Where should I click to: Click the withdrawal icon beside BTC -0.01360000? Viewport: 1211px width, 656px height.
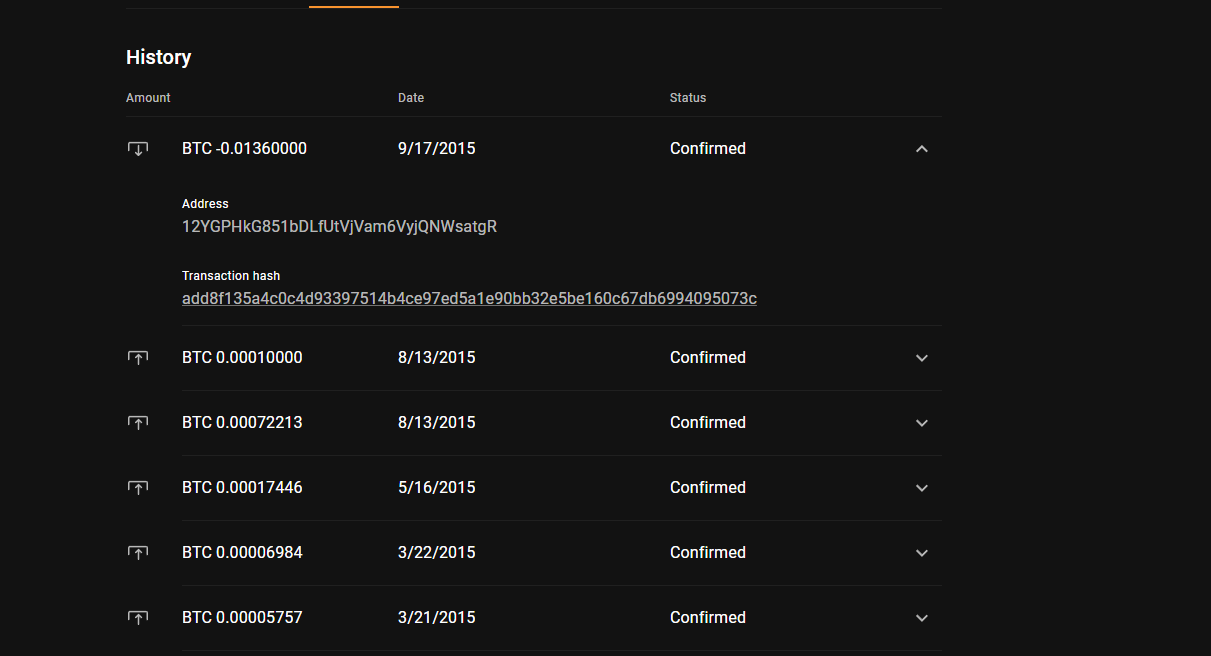138,149
